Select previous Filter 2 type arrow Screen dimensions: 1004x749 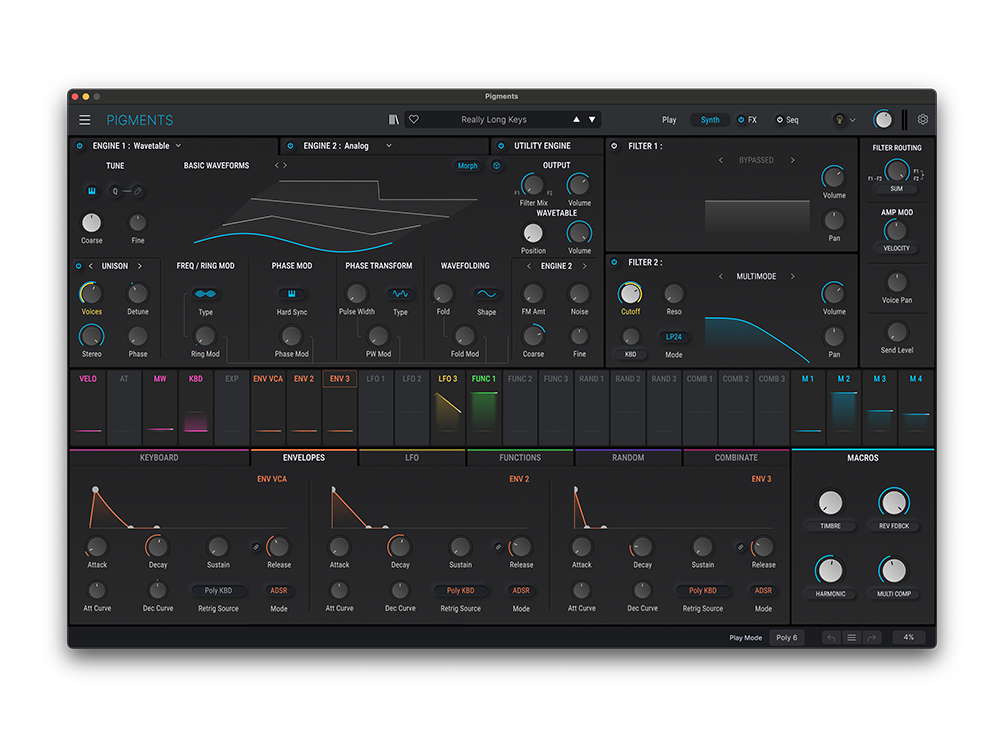pos(720,277)
